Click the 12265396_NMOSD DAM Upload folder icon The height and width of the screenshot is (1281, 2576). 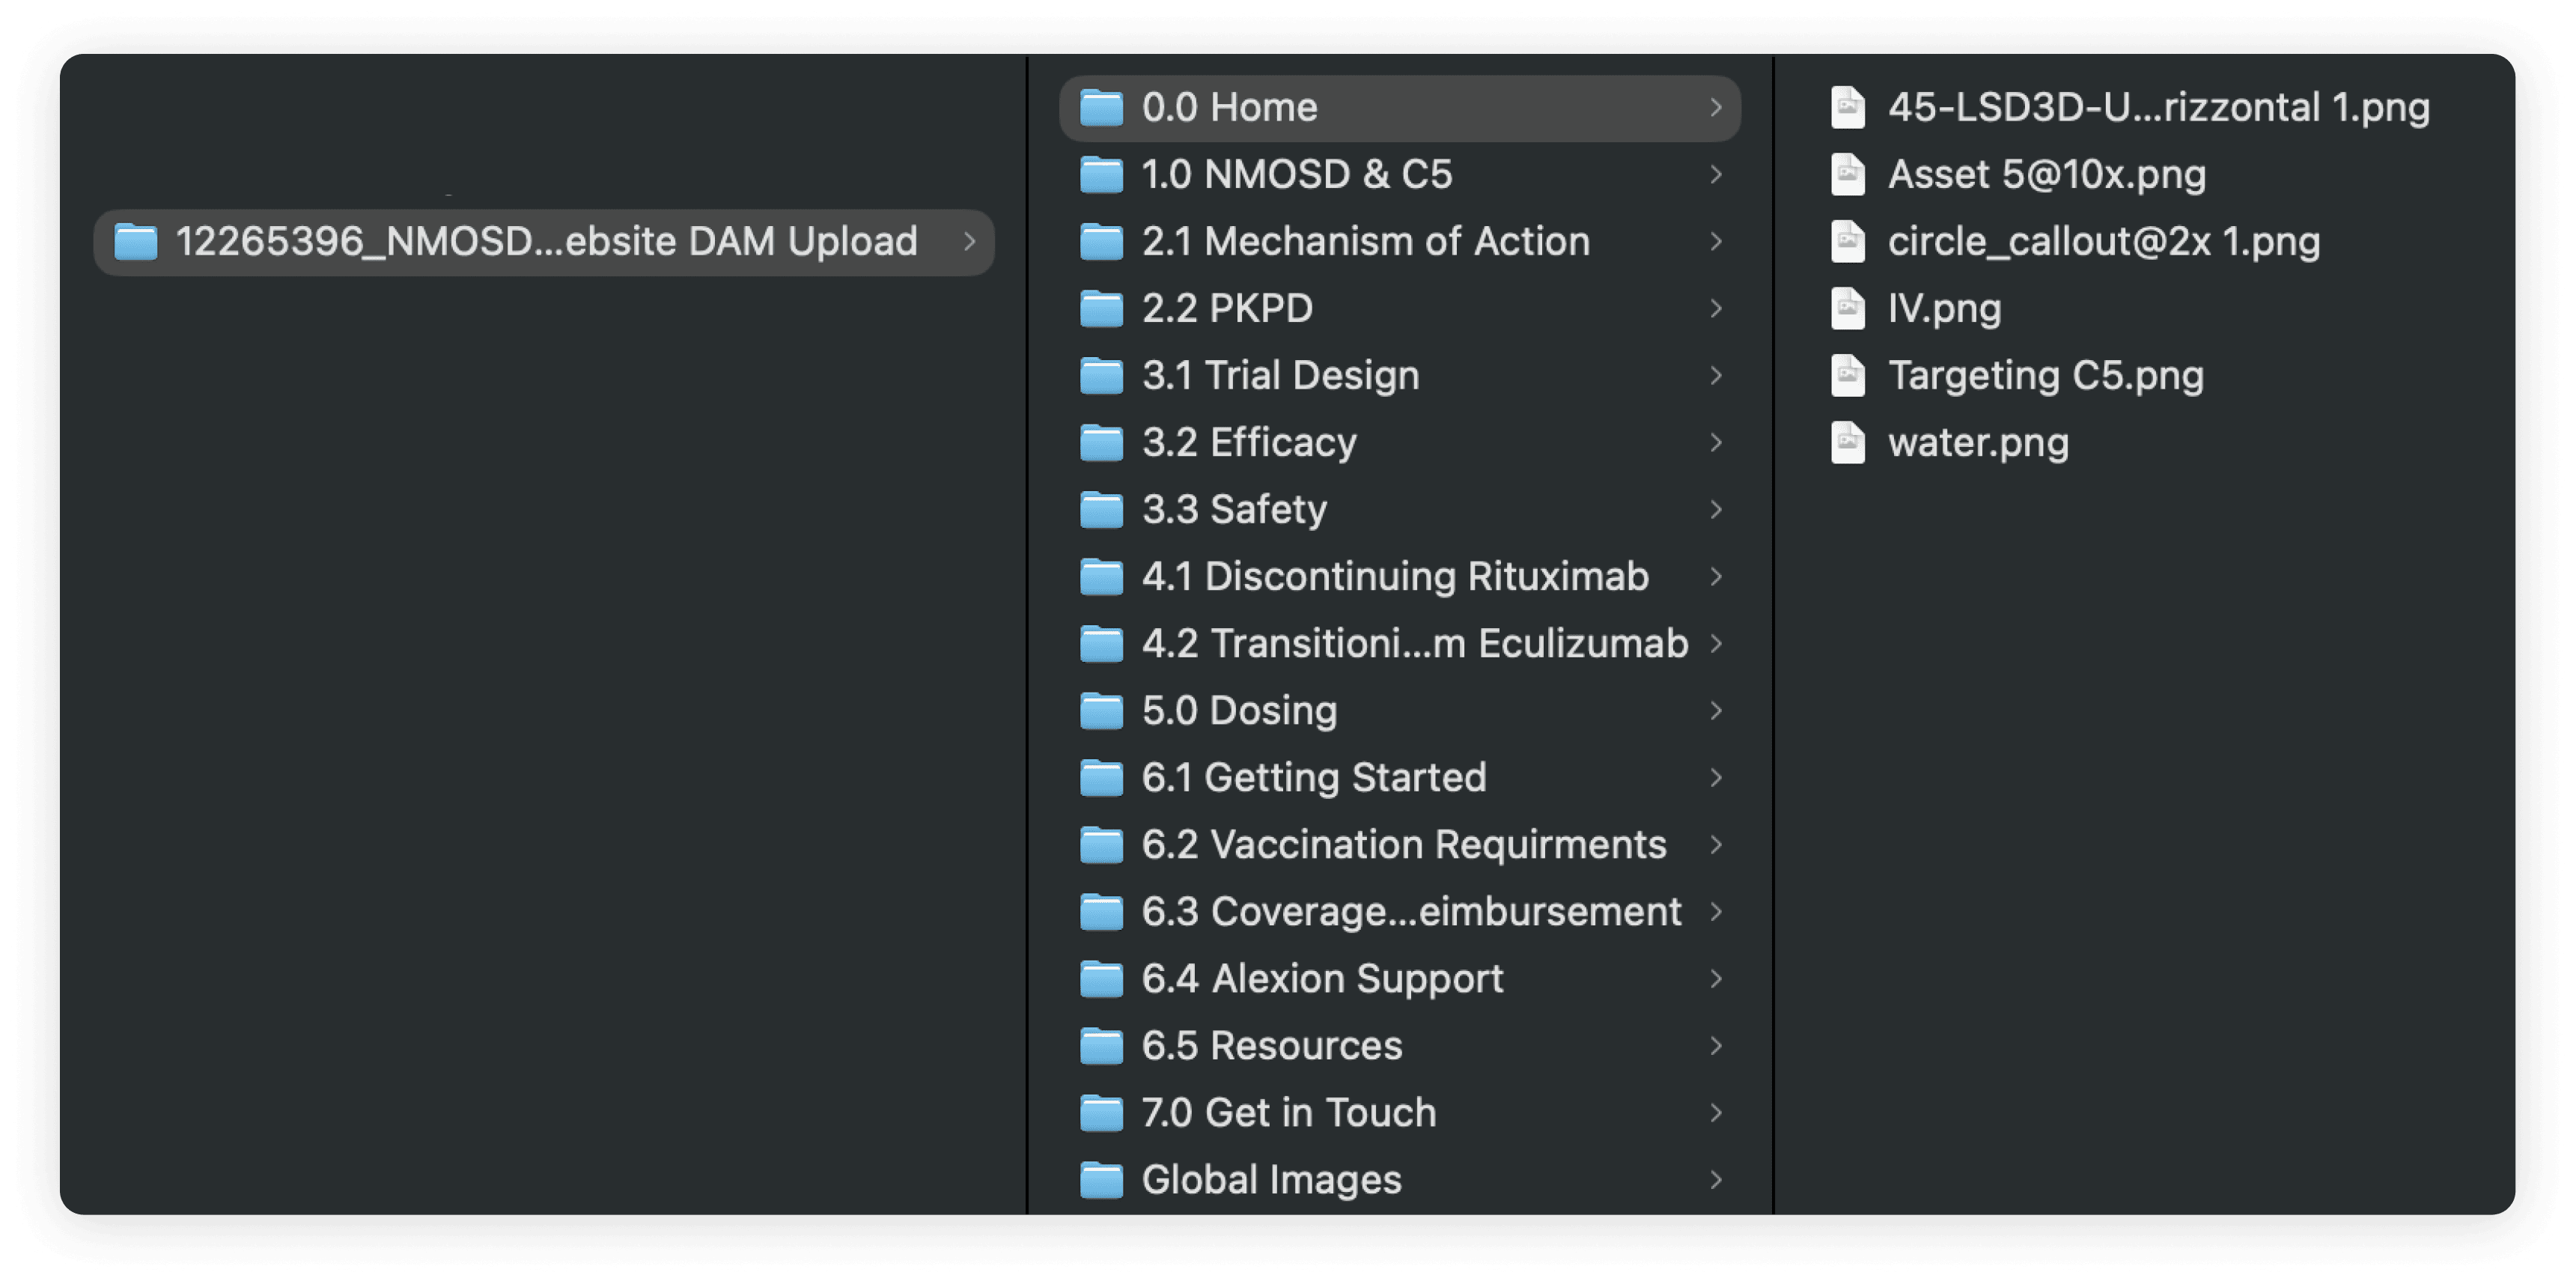[135, 241]
